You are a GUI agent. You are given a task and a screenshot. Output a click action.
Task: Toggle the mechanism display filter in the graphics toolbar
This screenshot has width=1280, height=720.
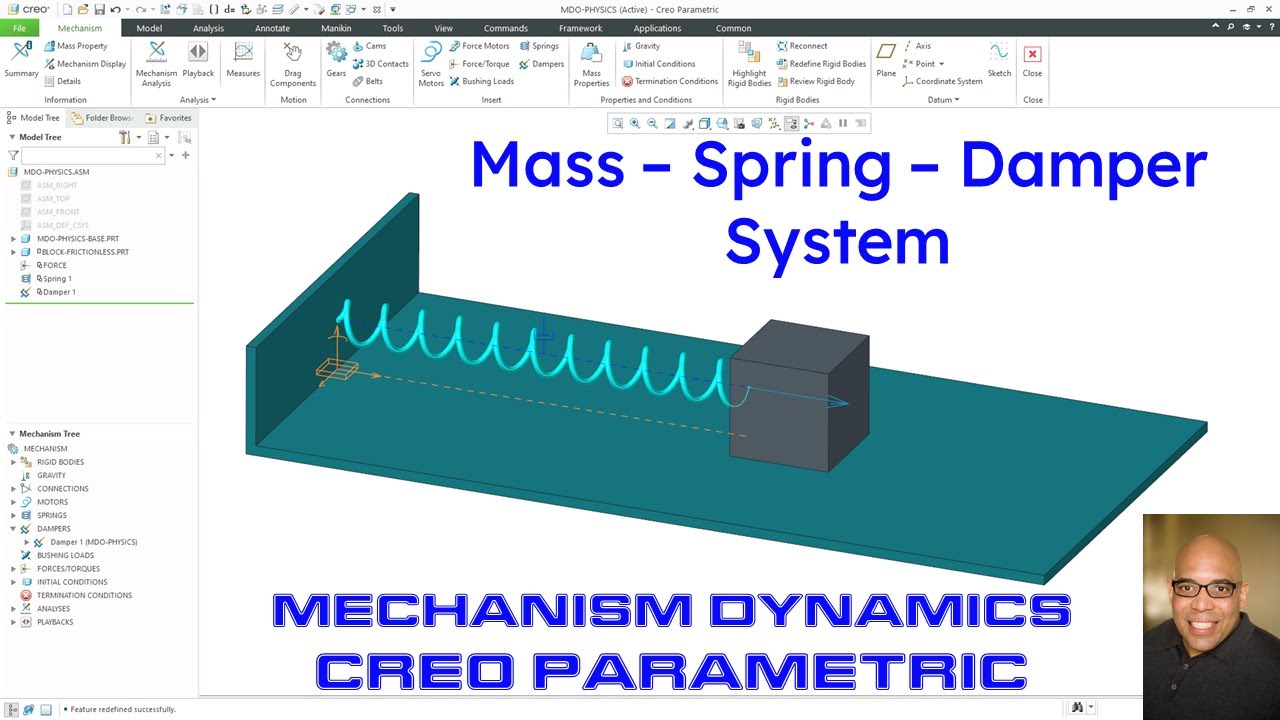point(791,123)
